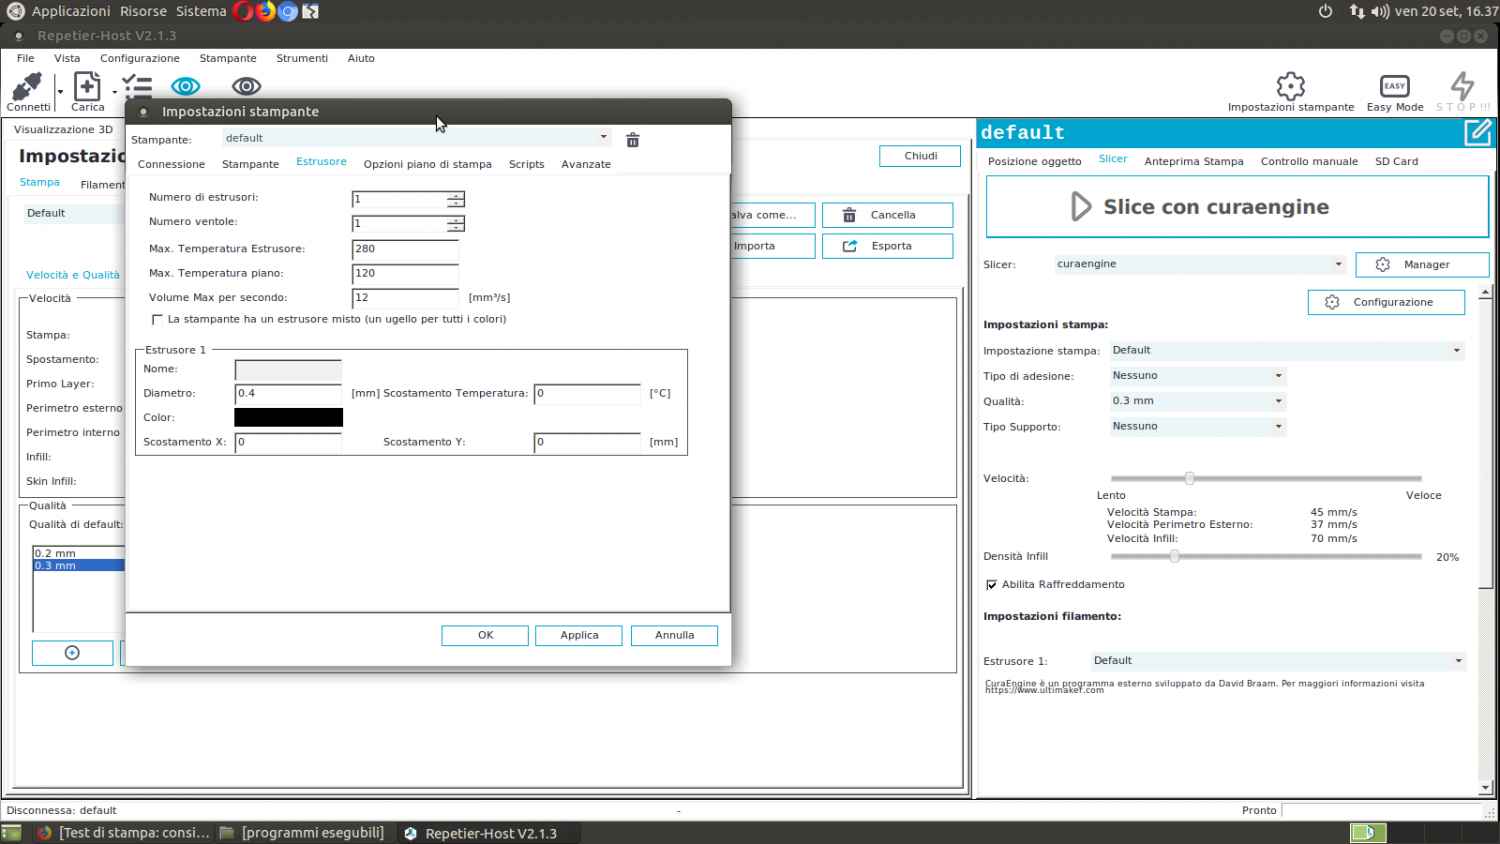The image size is (1500, 844).
Task: Click the Esporta button
Action: click(x=887, y=246)
